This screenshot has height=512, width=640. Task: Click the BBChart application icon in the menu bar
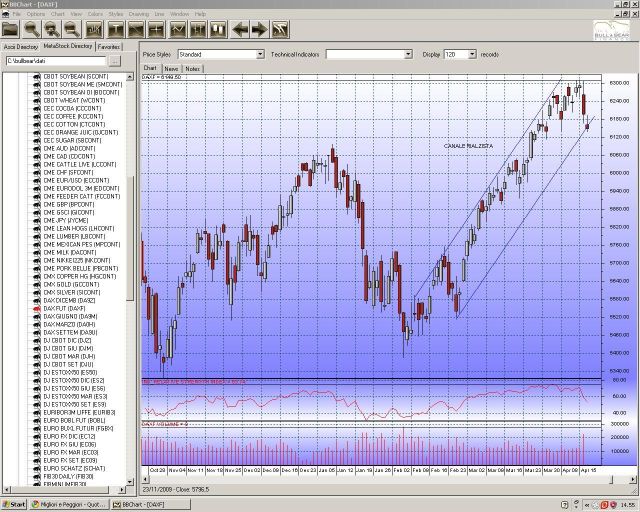5,14
